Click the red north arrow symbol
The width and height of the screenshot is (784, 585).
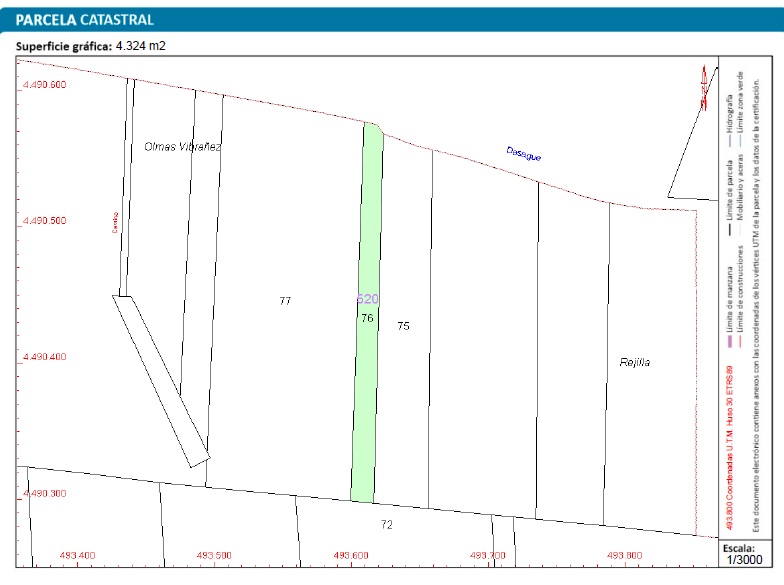[x=703, y=87]
